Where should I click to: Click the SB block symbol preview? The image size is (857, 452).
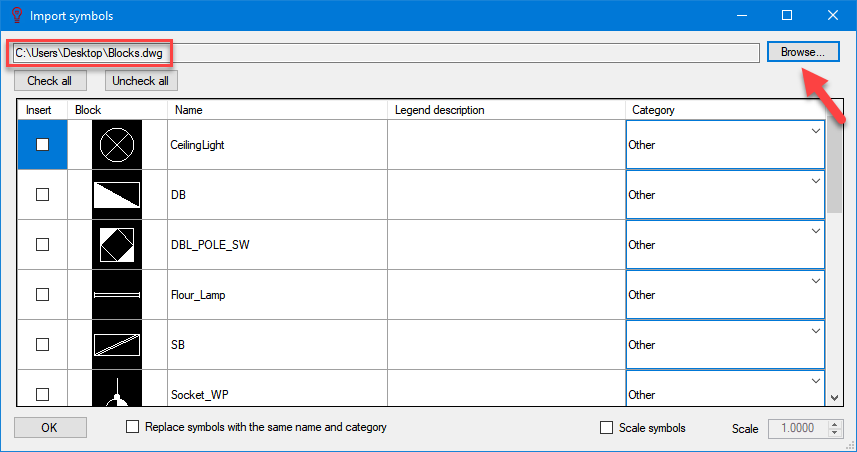(117, 345)
